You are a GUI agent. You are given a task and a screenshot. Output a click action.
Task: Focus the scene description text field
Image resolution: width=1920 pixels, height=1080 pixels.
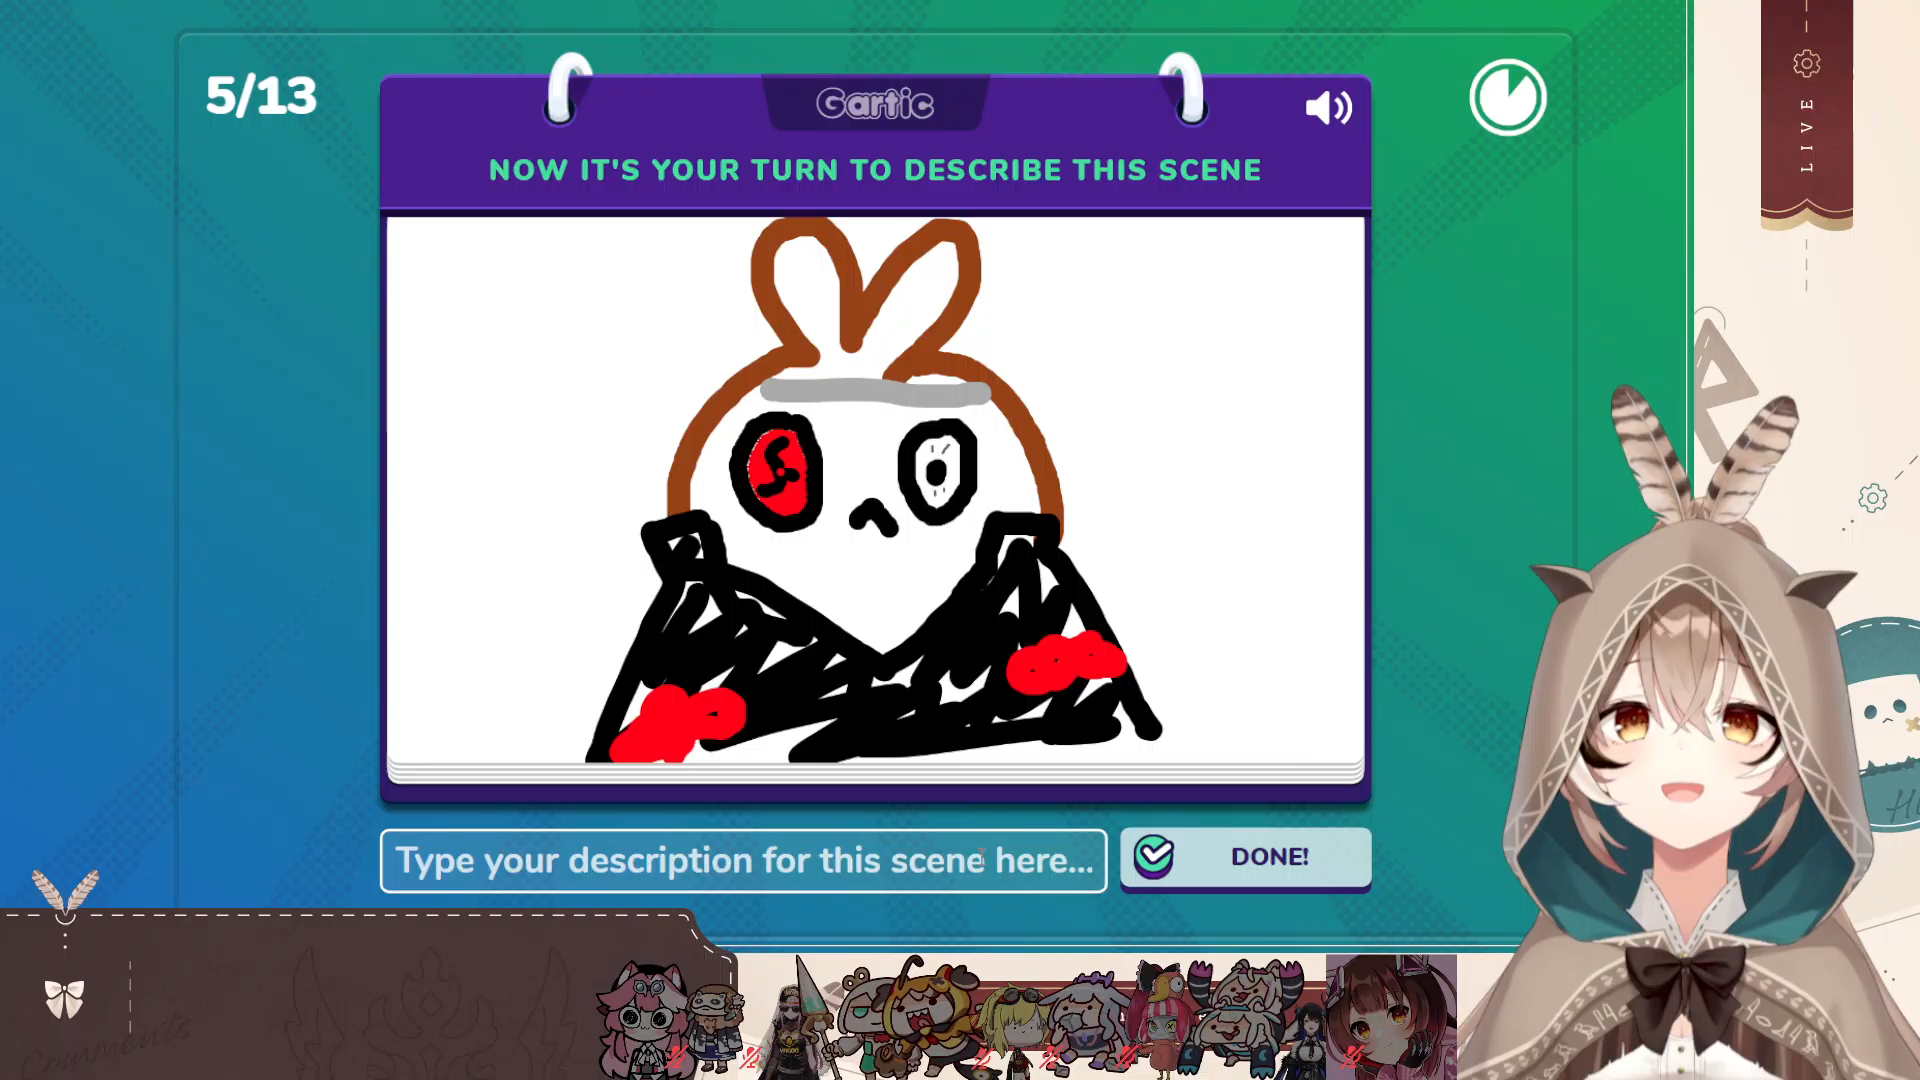point(743,860)
